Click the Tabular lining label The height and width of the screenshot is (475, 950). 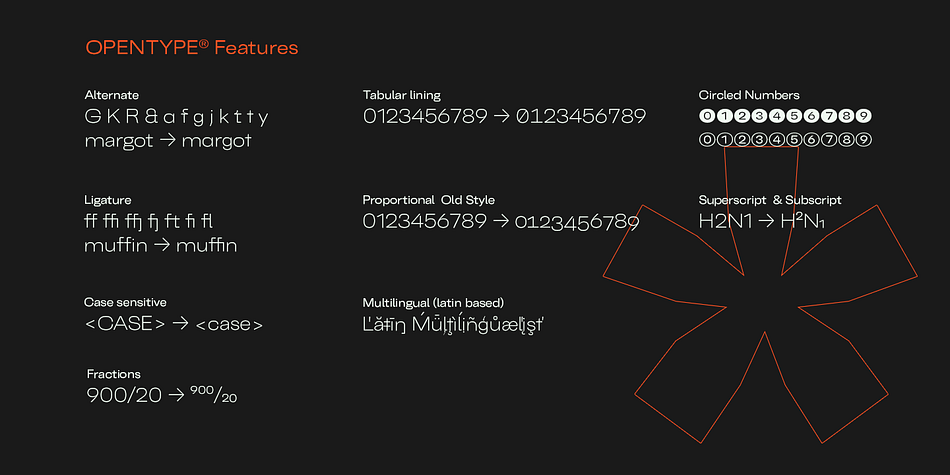[402, 95]
